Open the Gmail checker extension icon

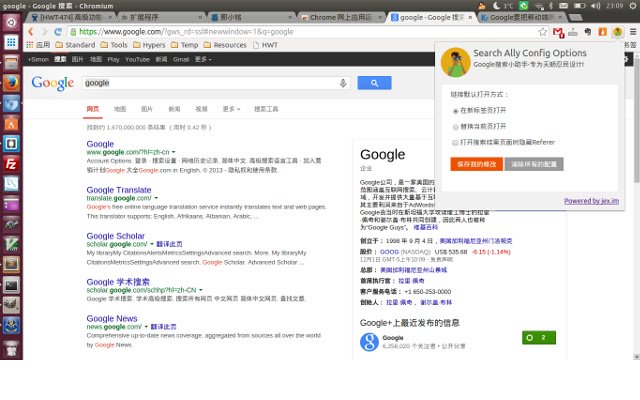(558, 32)
